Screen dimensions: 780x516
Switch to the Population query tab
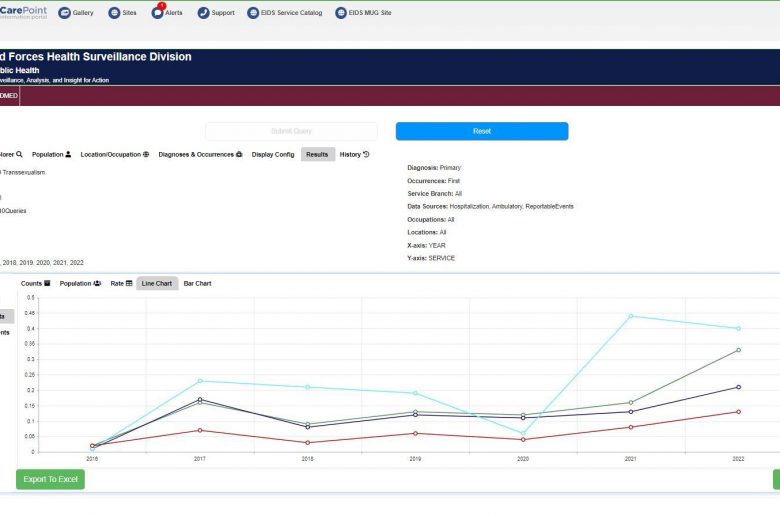51,154
